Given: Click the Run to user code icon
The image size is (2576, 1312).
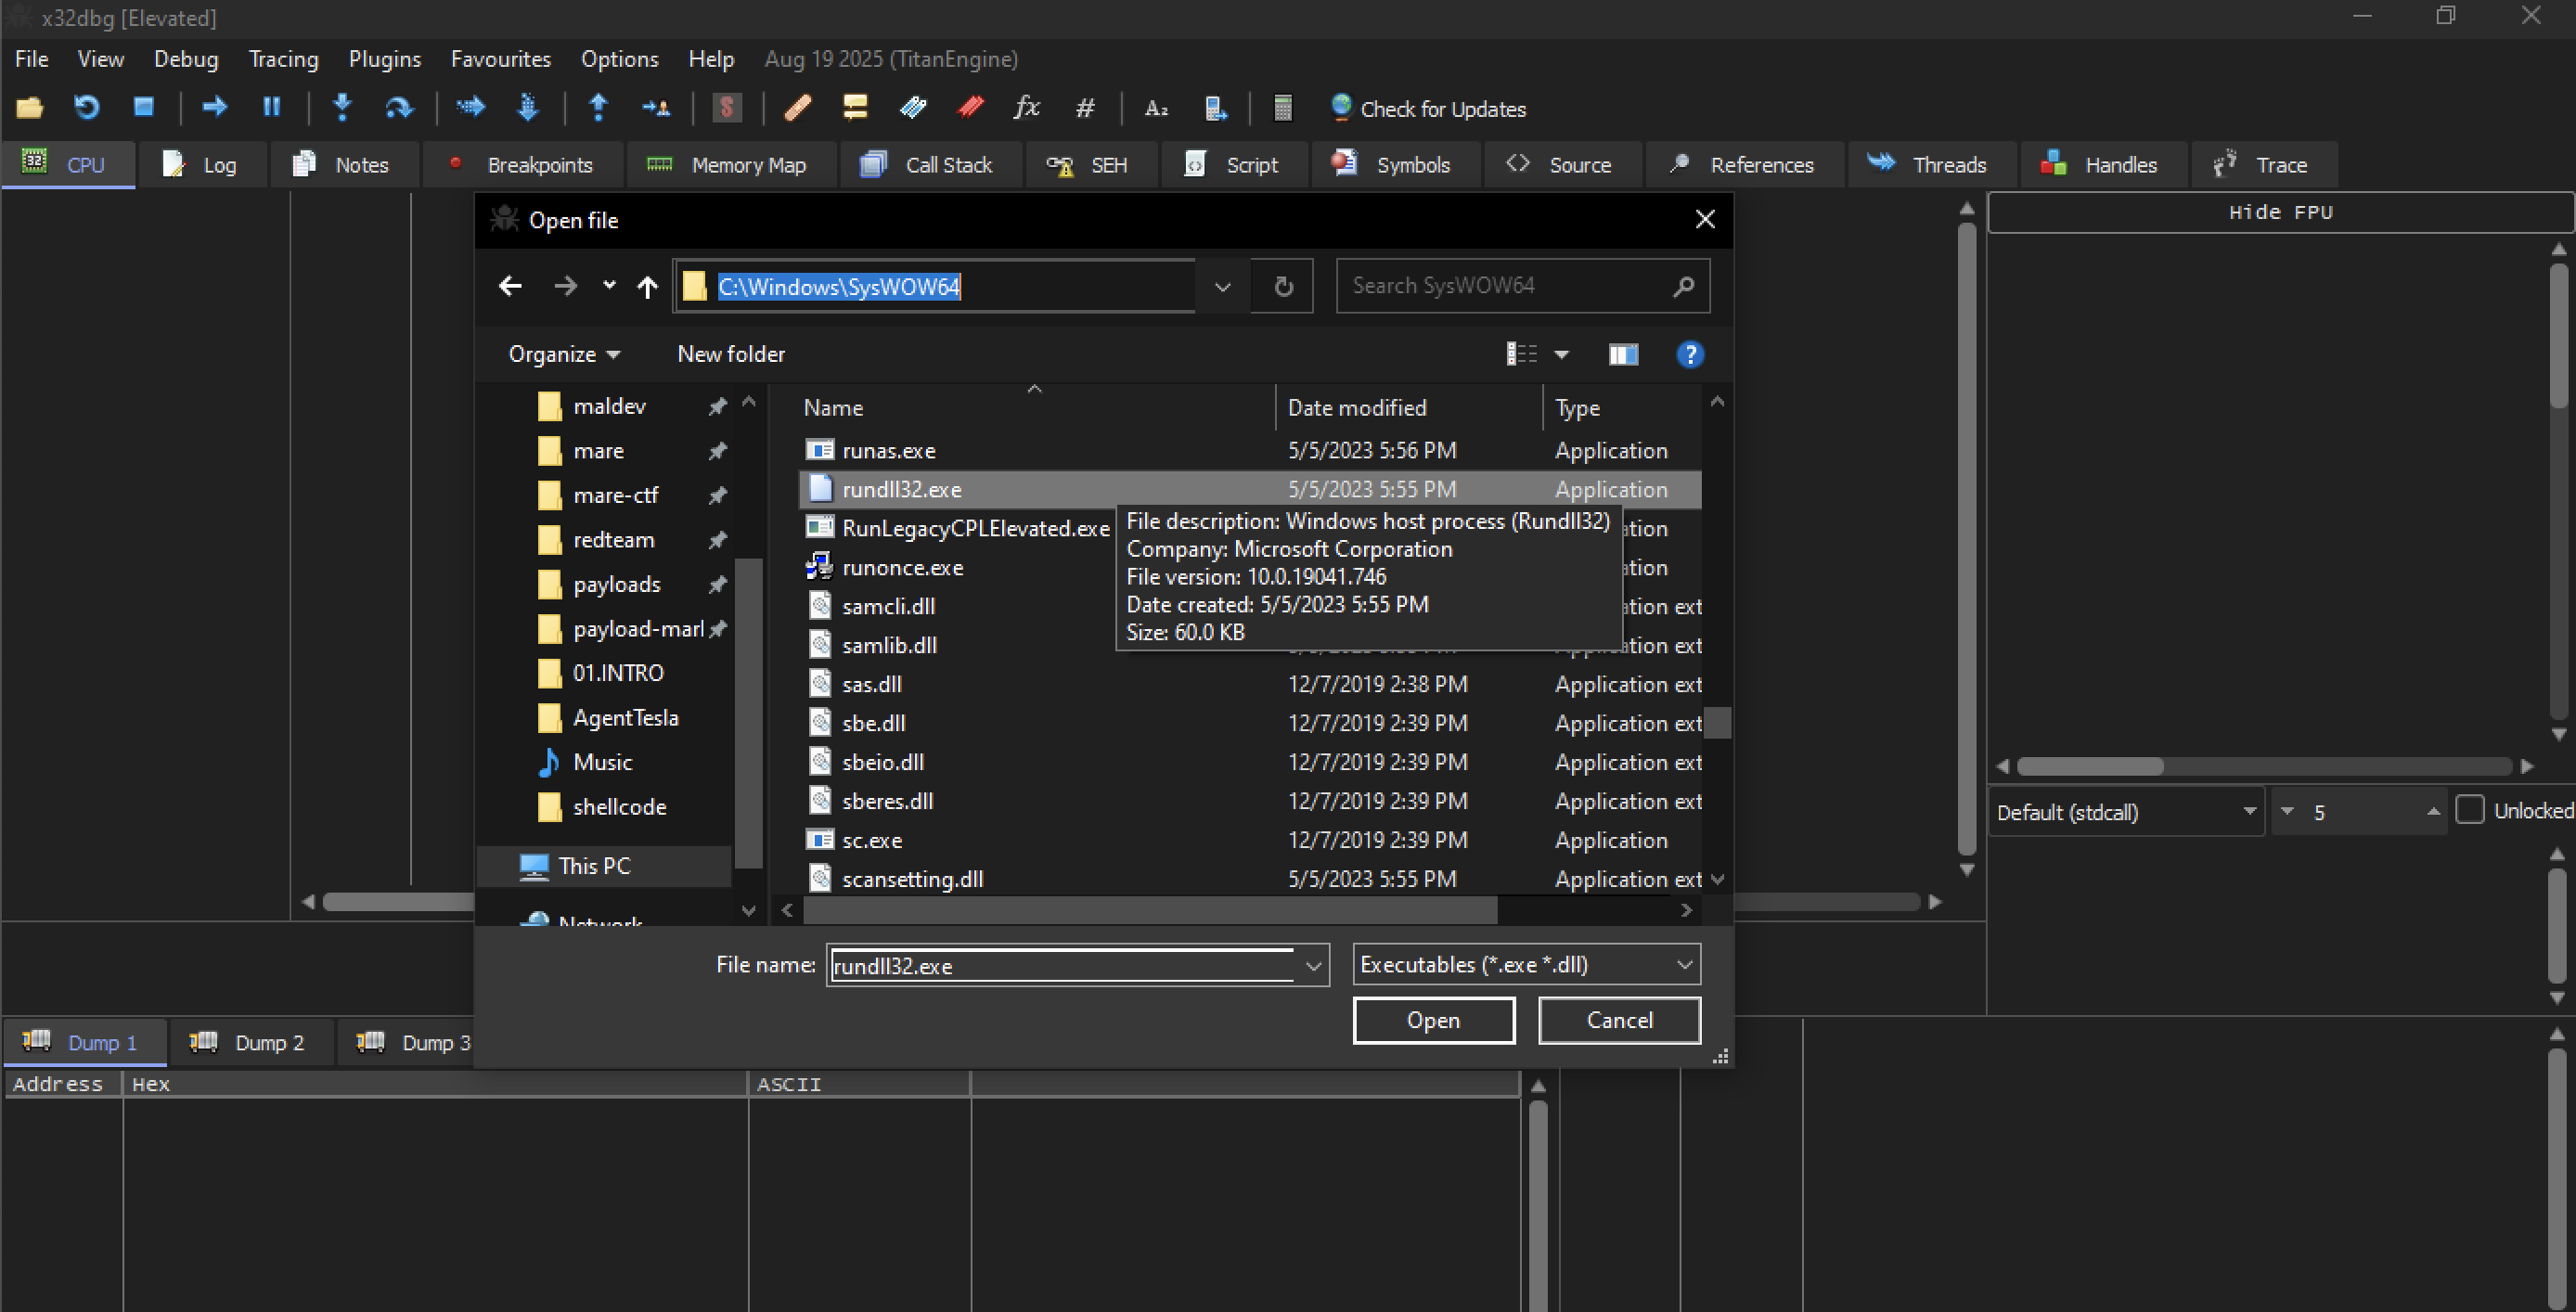Looking at the screenshot, I should pyautogui.click(x=656, y=107).
